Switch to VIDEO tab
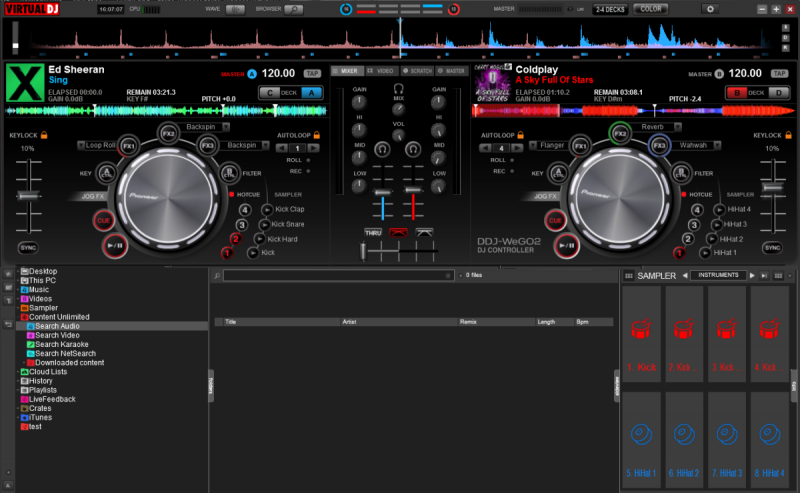800x493 pixels. [x=381, y=71]
